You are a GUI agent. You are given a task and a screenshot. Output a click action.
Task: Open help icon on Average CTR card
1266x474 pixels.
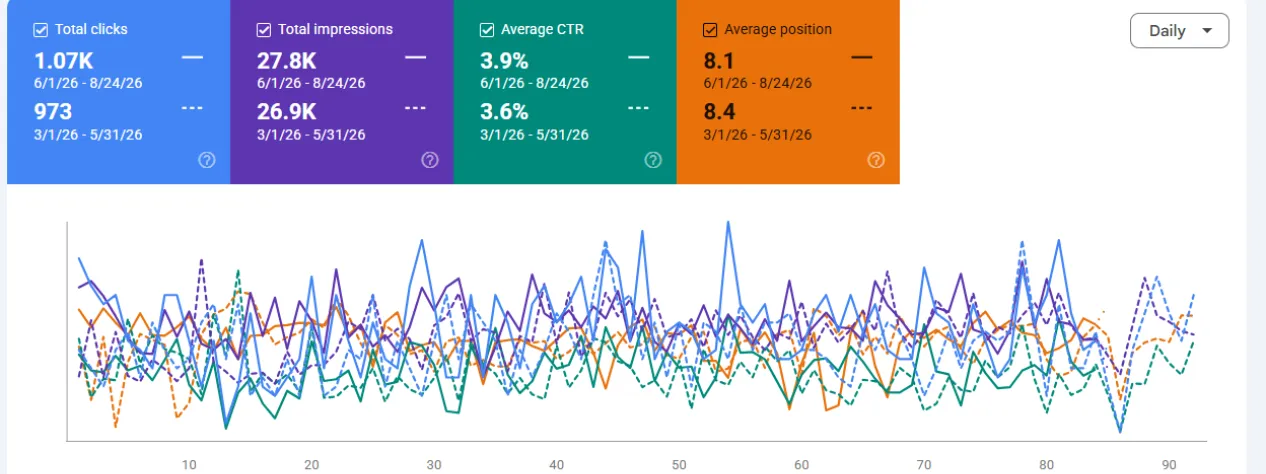(653, 160)
